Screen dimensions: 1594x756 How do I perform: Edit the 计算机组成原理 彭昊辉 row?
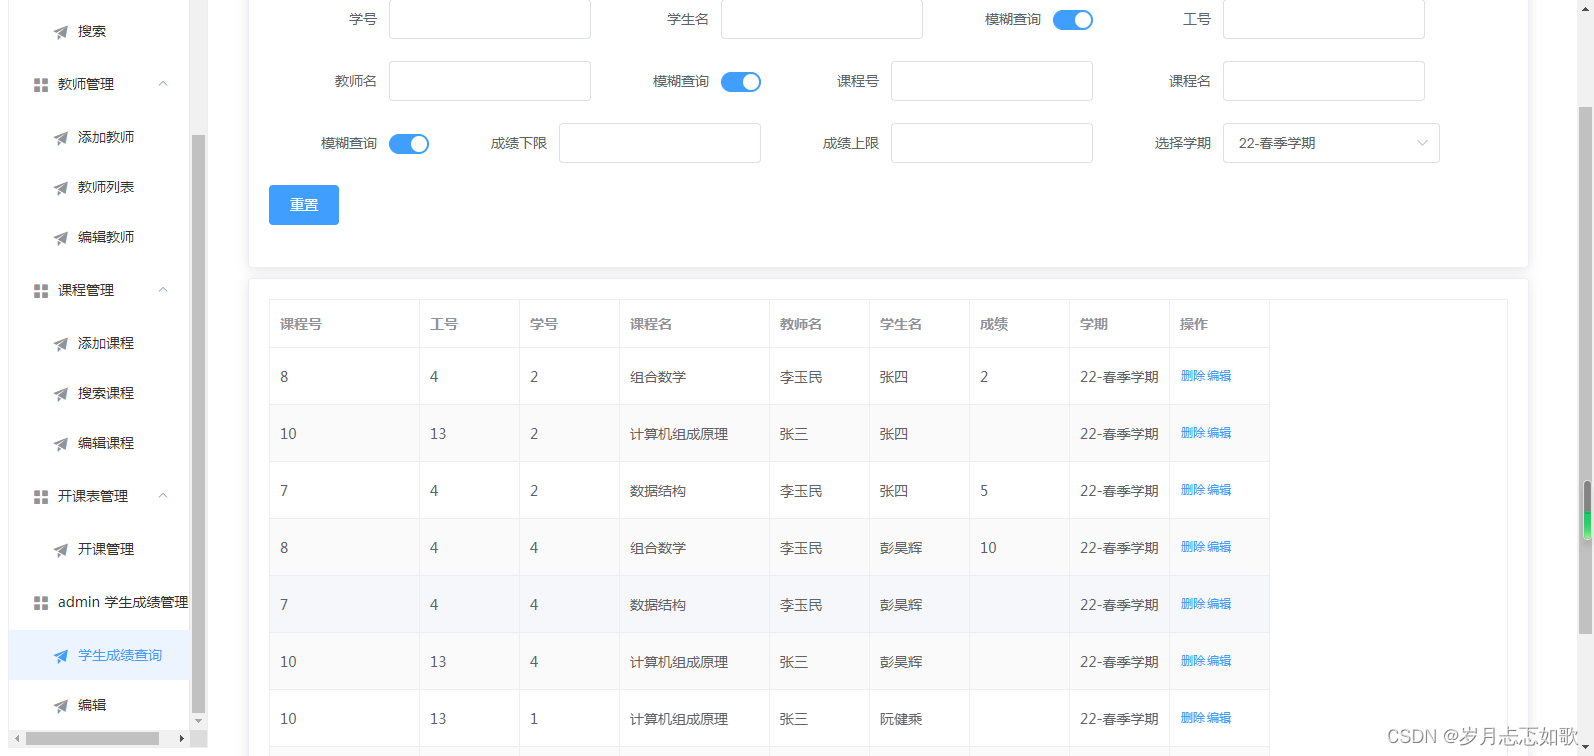click(1219, 661)
